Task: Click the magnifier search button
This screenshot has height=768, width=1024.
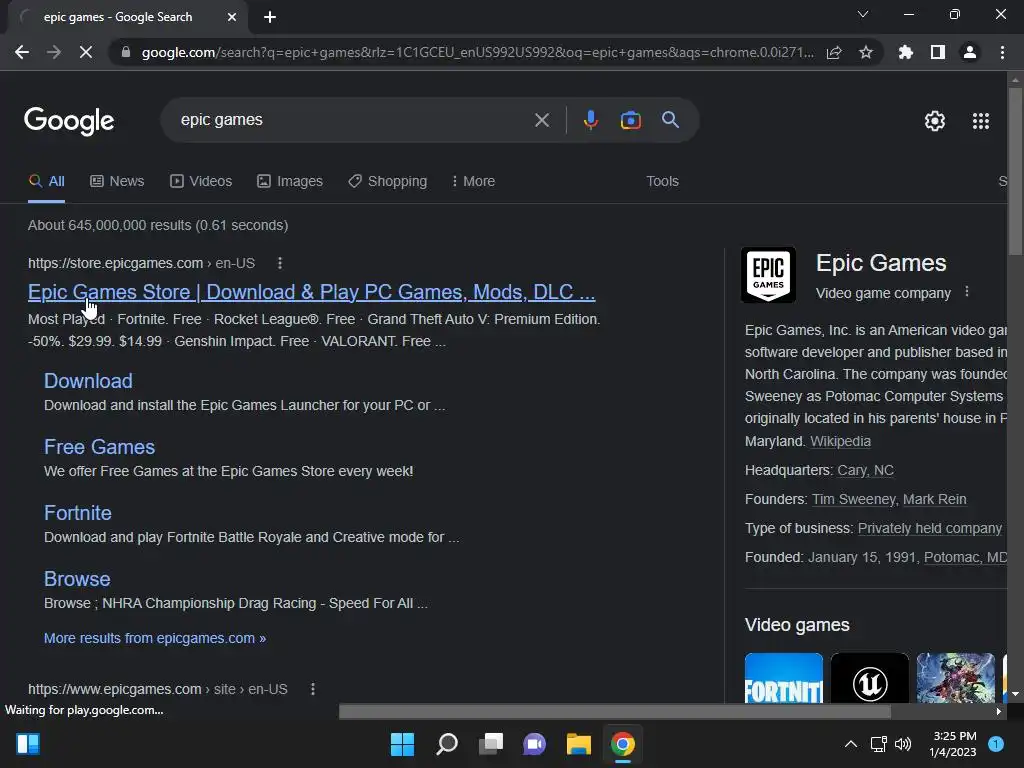Action: (x=671, y=120)
